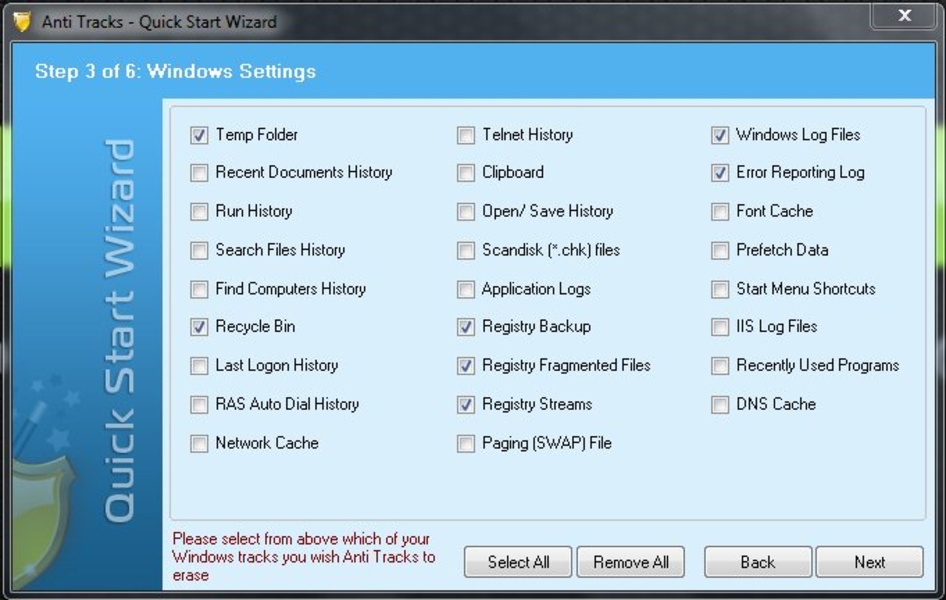Click the Anti Tracks shield icon in title bar
Viewport: 946px width, 600px height.
coord(22,21)
